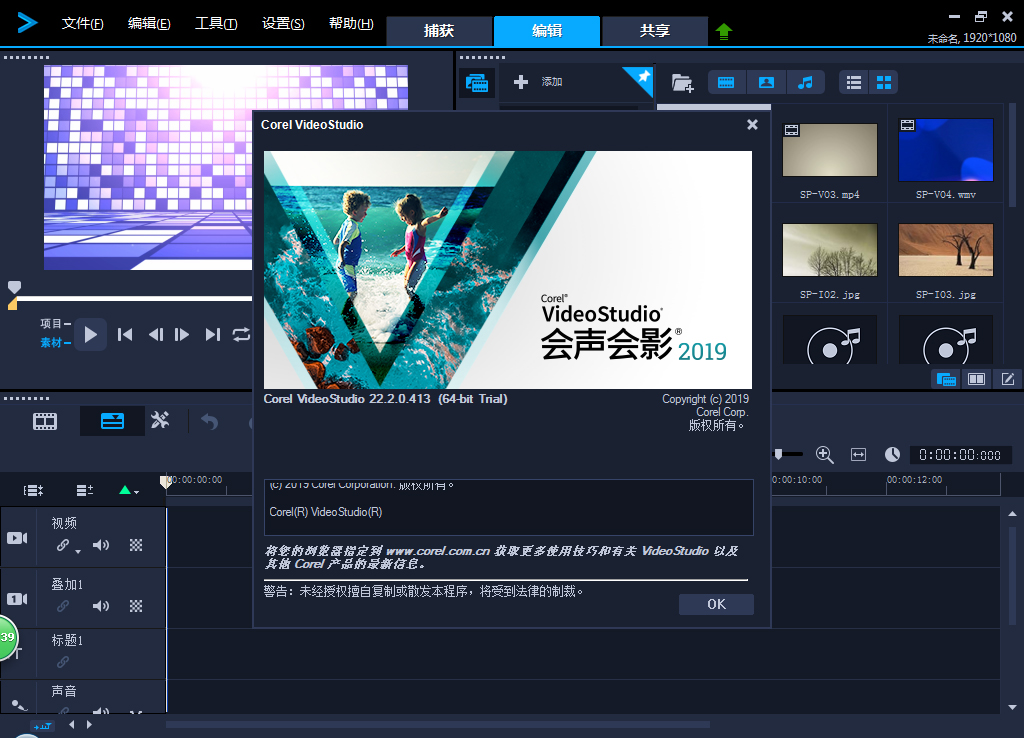Image resolution: width=1024 pixels, height=738 pixels.
Task: Click the zoom in magnifier on timeline
Action: [825, 455]
